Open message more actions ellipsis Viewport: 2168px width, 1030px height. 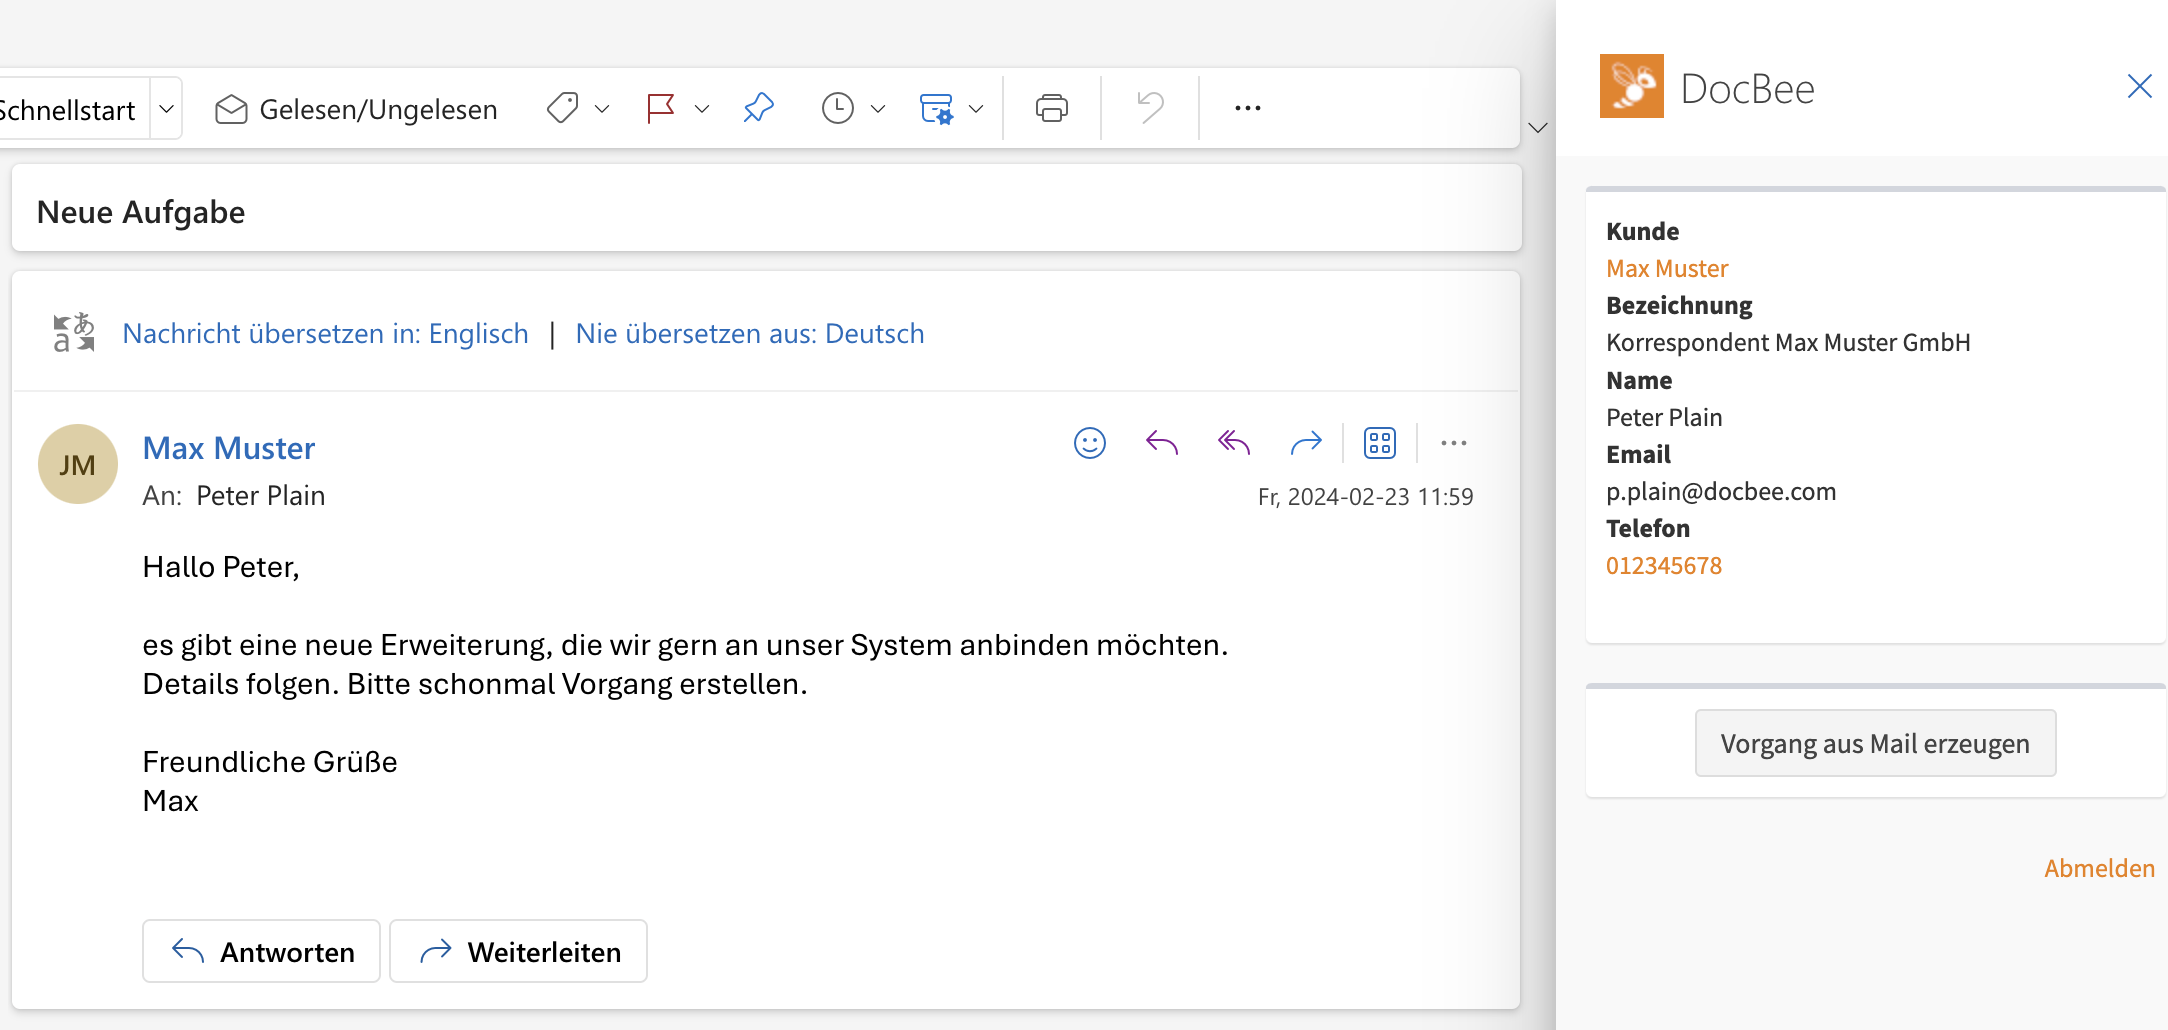coord(1454,443)
